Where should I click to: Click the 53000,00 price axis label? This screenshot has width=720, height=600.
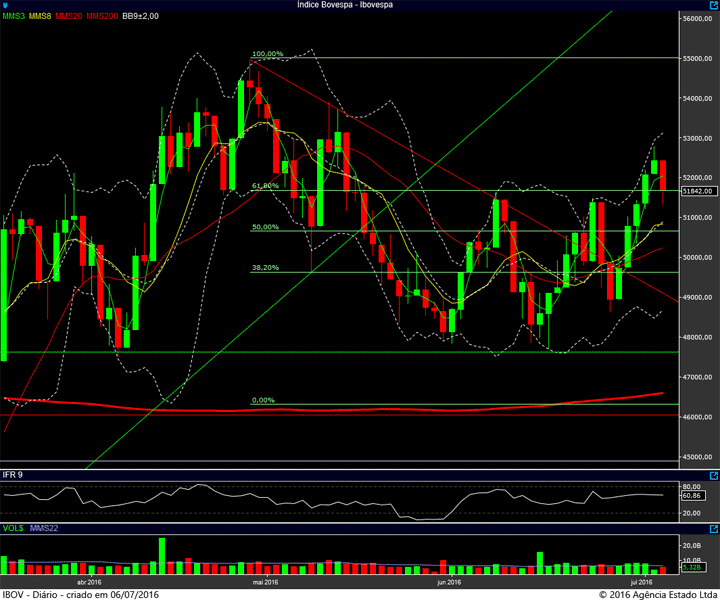click(x=698, y=139)
